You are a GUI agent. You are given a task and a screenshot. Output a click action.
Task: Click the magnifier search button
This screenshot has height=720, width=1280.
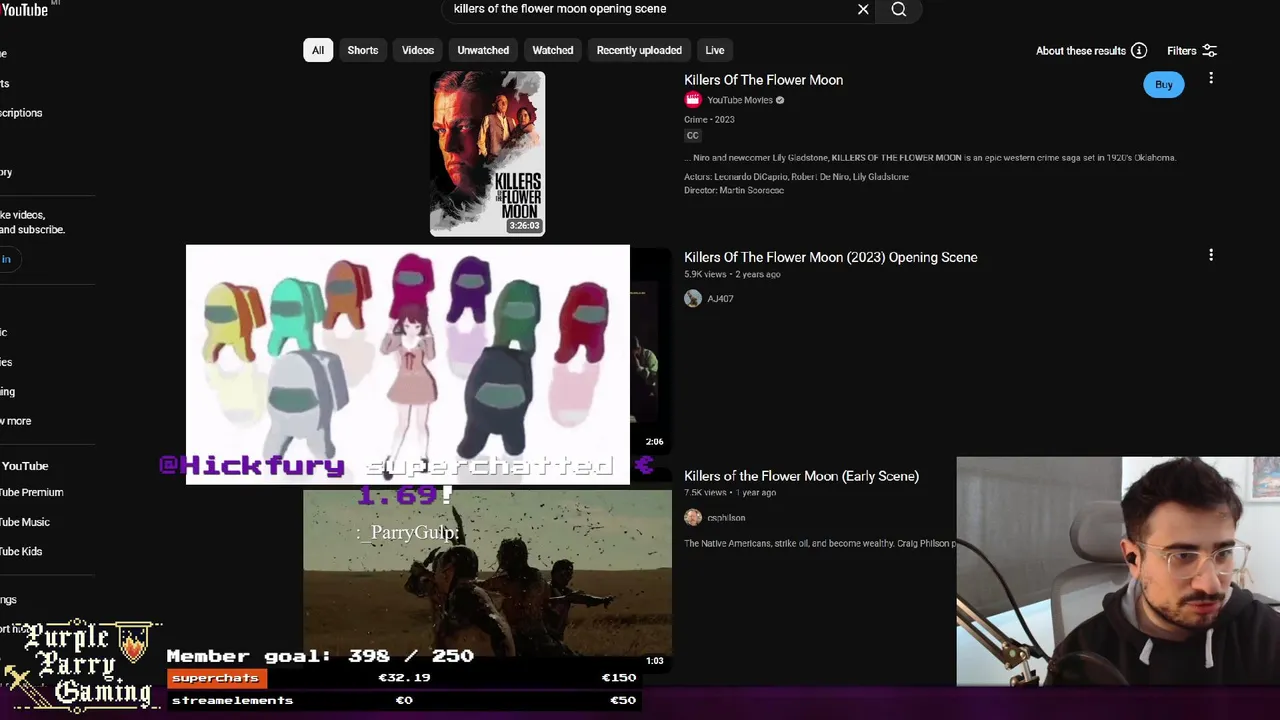tap(899, 9)
